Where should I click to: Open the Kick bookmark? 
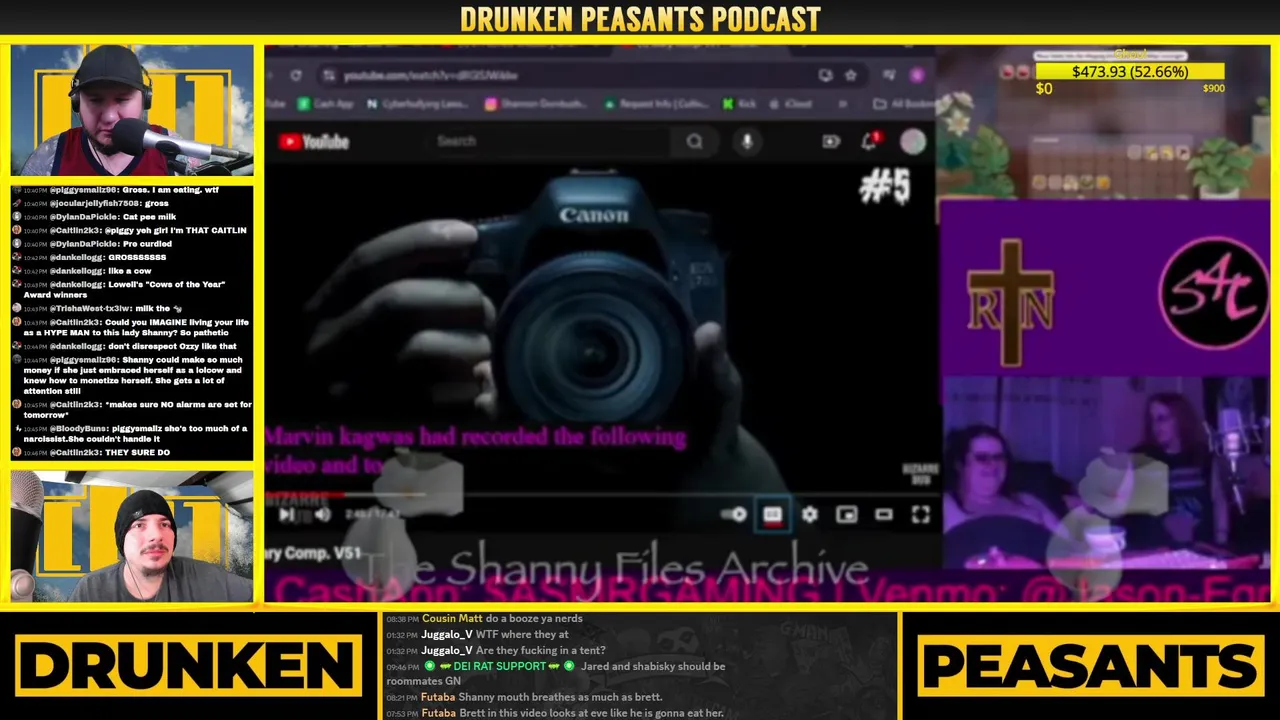741,103
